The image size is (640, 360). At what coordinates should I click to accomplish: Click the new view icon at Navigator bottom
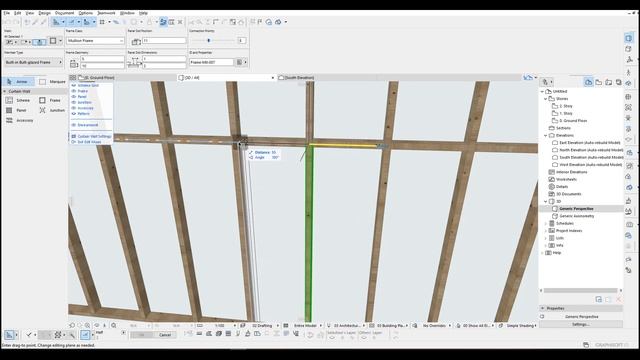pos(598,299)
